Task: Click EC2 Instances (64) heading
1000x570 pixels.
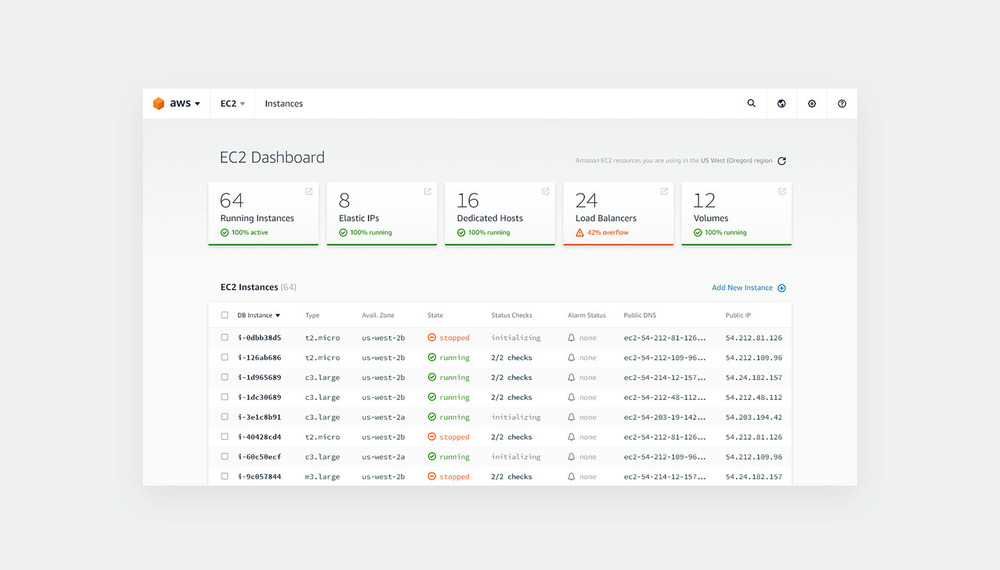Action: click(258, 287)
